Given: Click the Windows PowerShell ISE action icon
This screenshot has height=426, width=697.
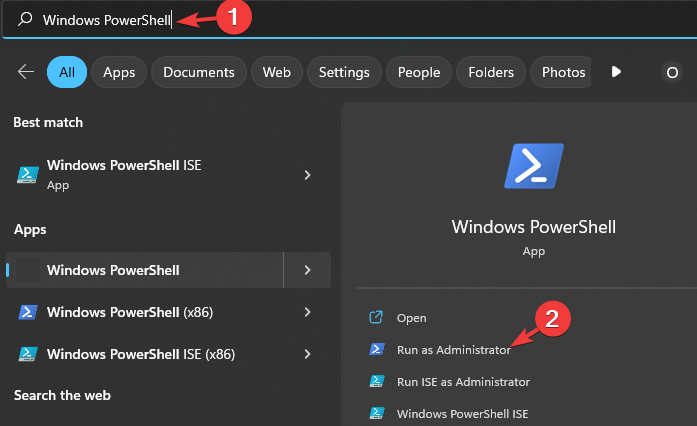Looking at the screenshot, I should coord(377,414).
